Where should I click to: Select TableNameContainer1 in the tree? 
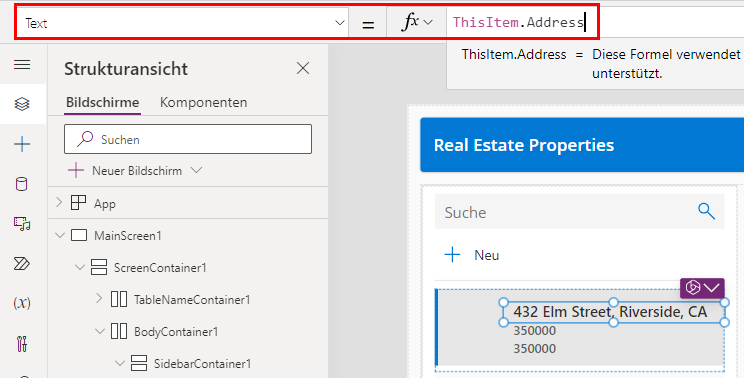(x=192, y=300)
